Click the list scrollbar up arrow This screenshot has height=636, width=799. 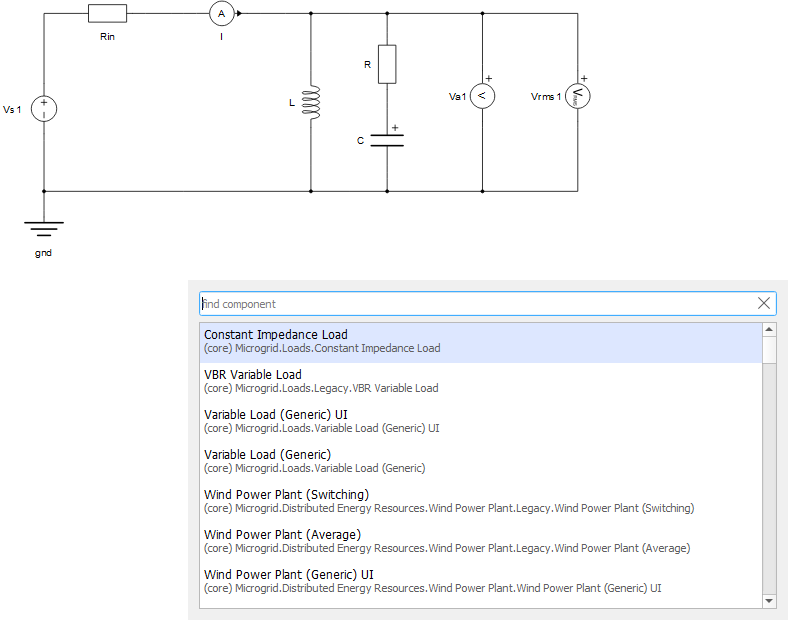(x=769, y=330)
